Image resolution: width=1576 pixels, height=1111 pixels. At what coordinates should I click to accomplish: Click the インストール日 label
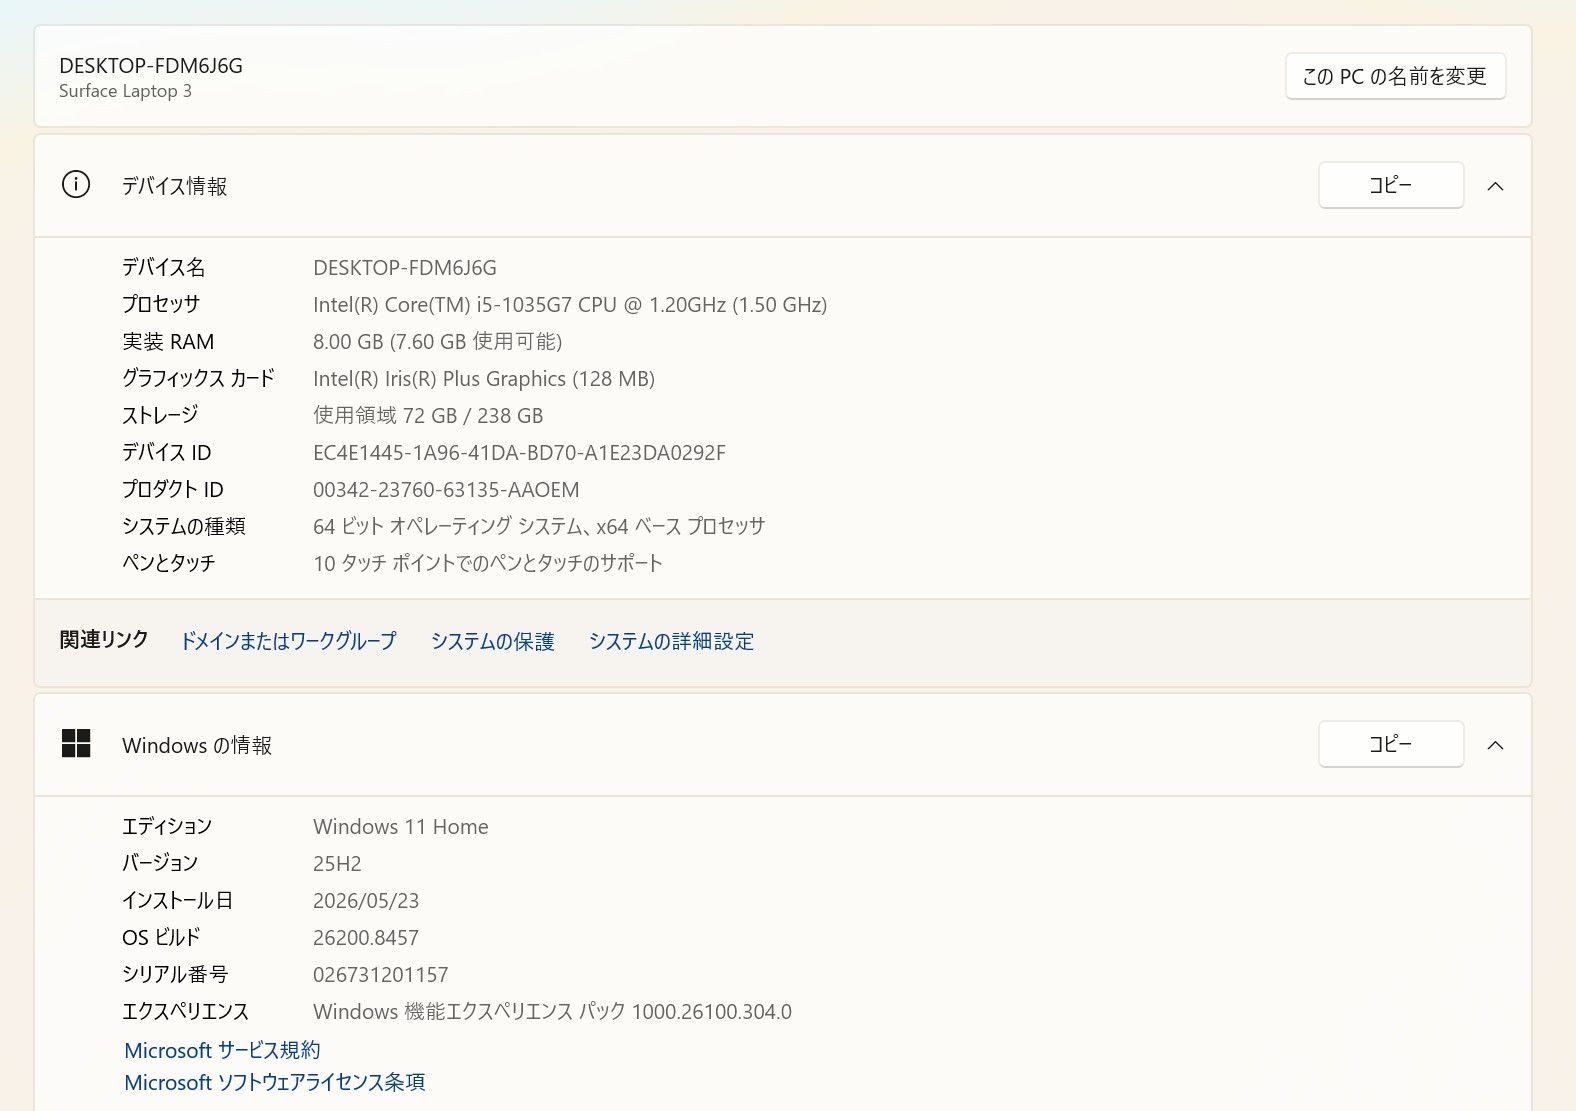point(177,900)
